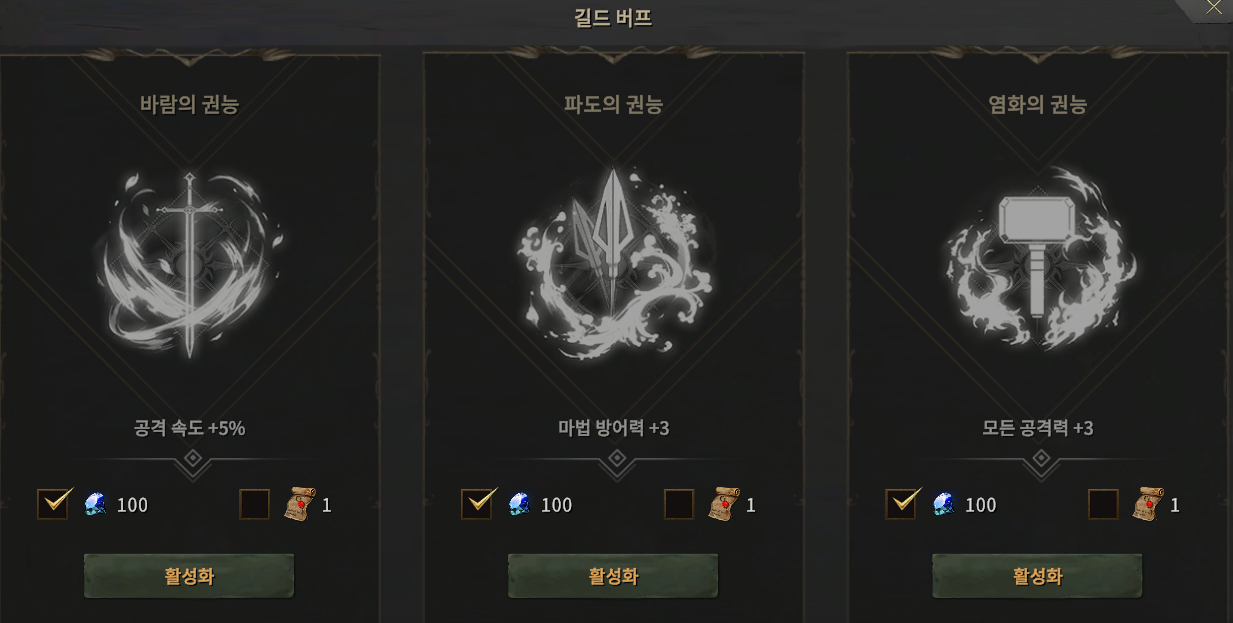Screen dimensions: 1233x623
Task: Click the wind sword emblem for 바람의 권능
Action: pyautogui.click(x=189, y=263)
